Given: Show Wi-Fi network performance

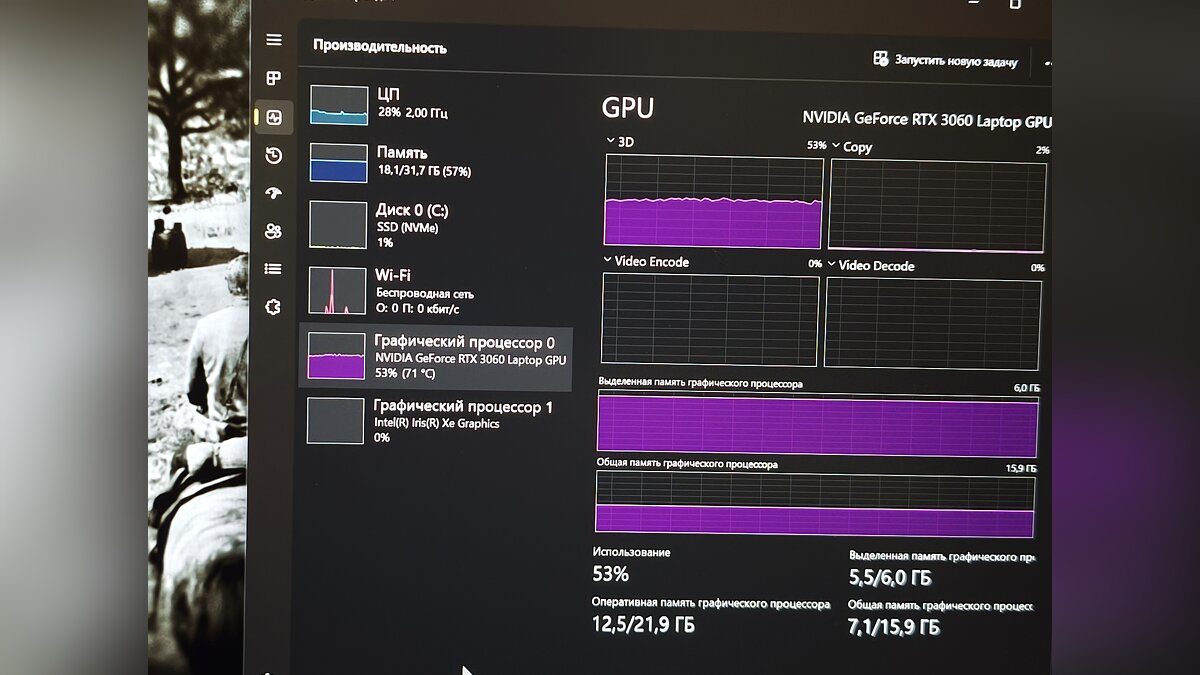Looking at the screenshot, I should [435, 288].
